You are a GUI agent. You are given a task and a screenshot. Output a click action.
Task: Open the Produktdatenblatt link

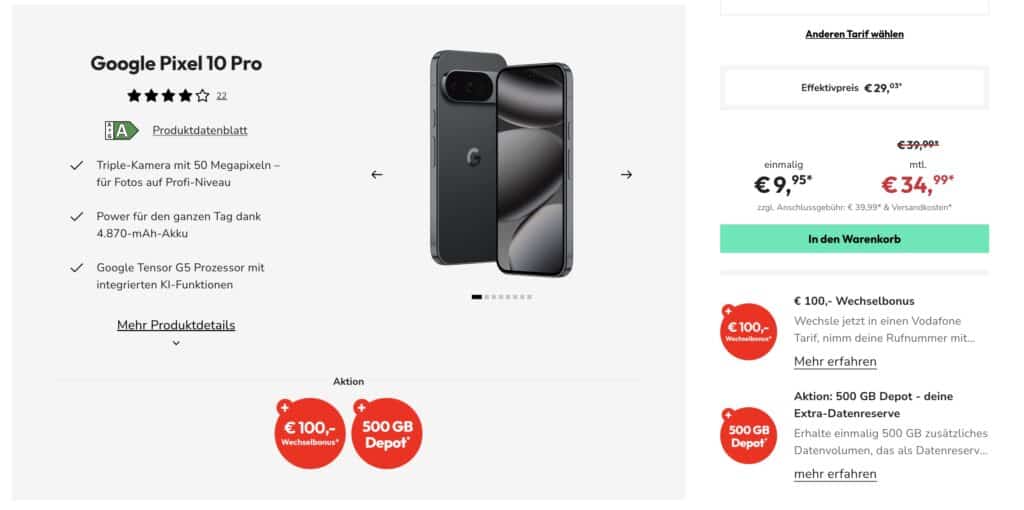(x=200, y=130)
